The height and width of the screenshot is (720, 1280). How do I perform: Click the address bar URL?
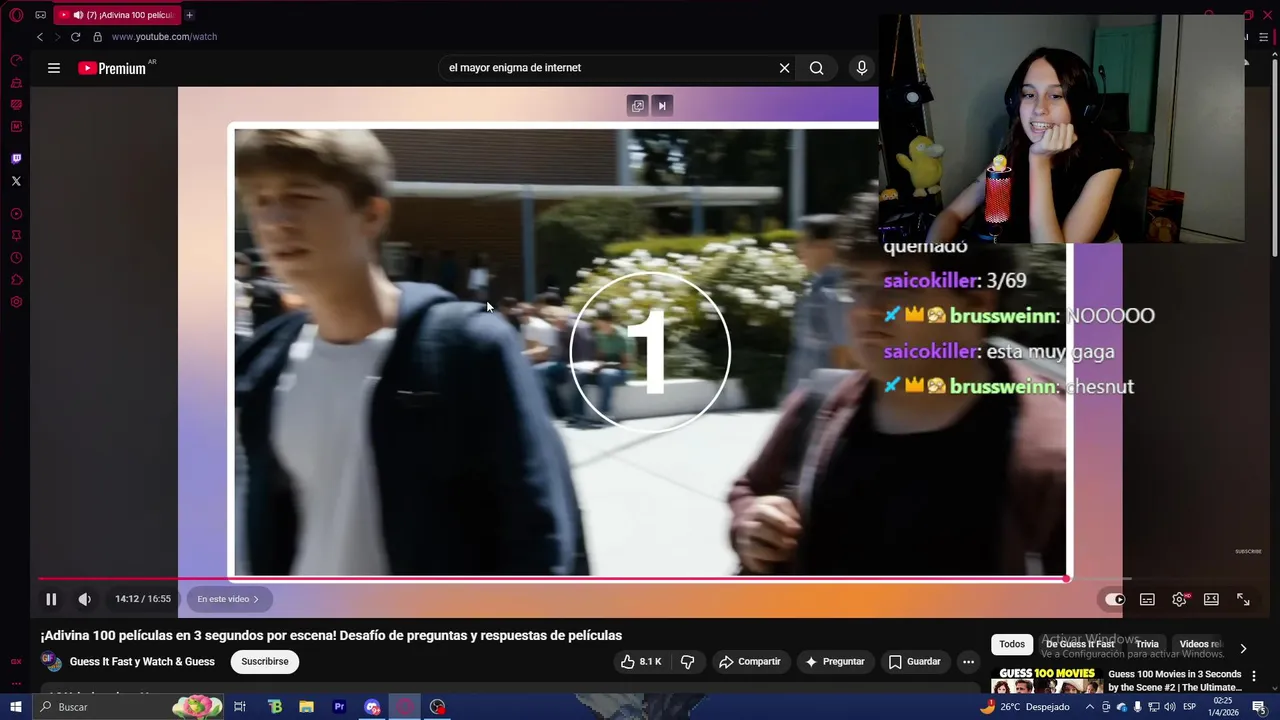pyautogui.click(x=164, y=37)
